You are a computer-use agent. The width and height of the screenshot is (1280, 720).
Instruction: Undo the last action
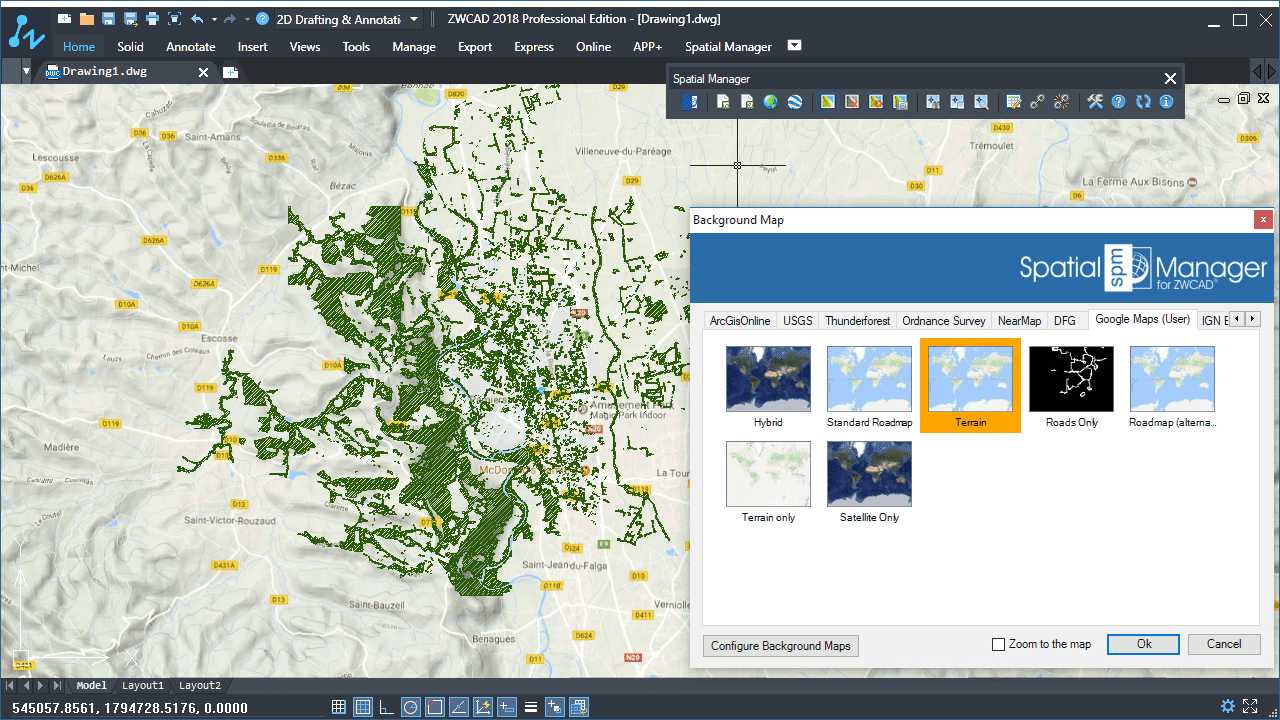click(x=197, y=18)
